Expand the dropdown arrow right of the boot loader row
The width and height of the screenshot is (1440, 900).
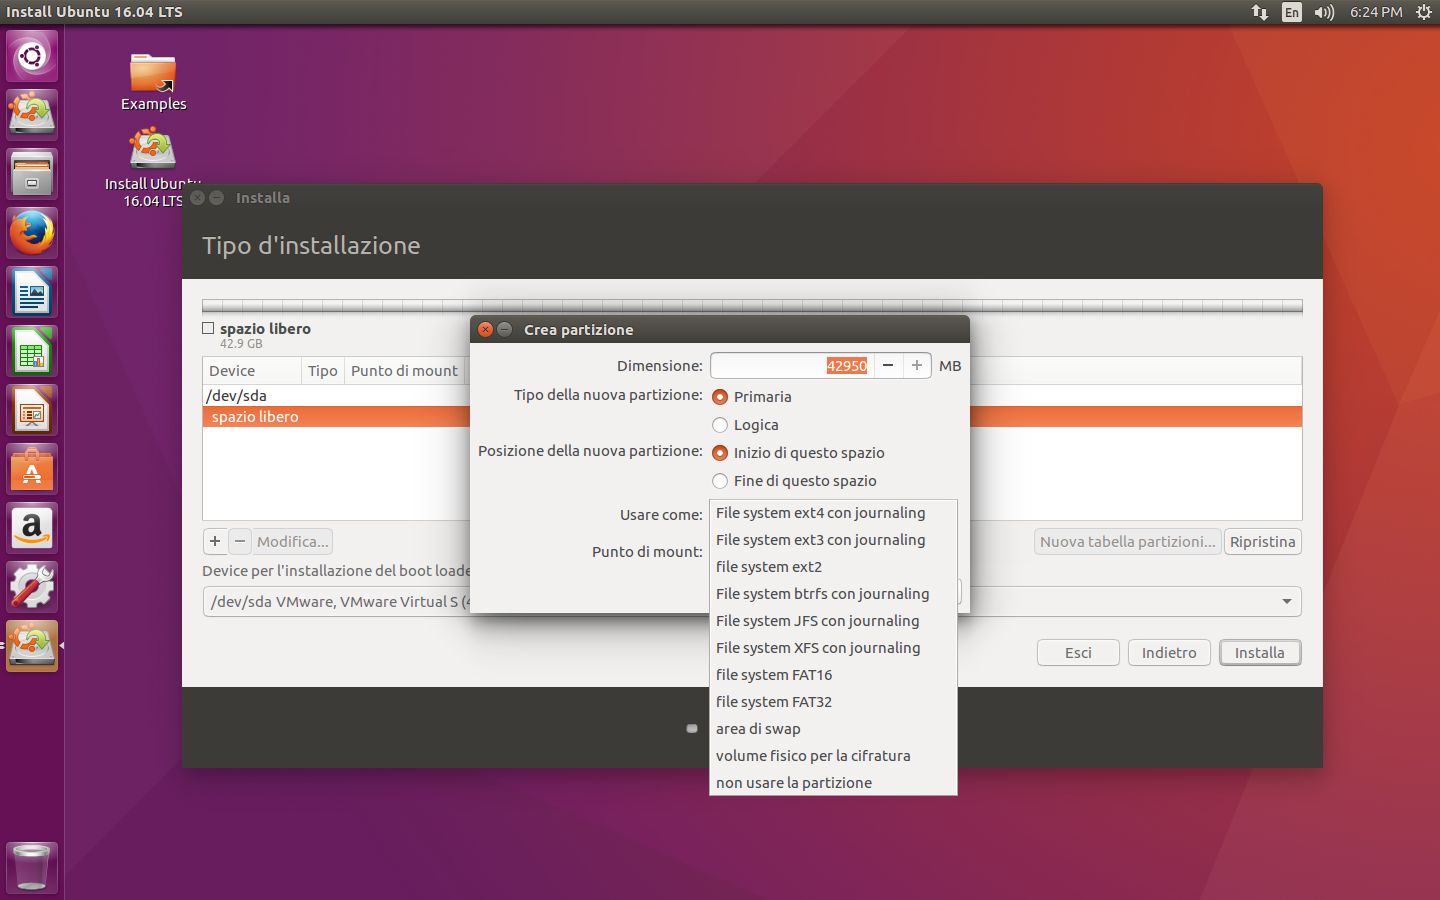(x=1287, y=601)
